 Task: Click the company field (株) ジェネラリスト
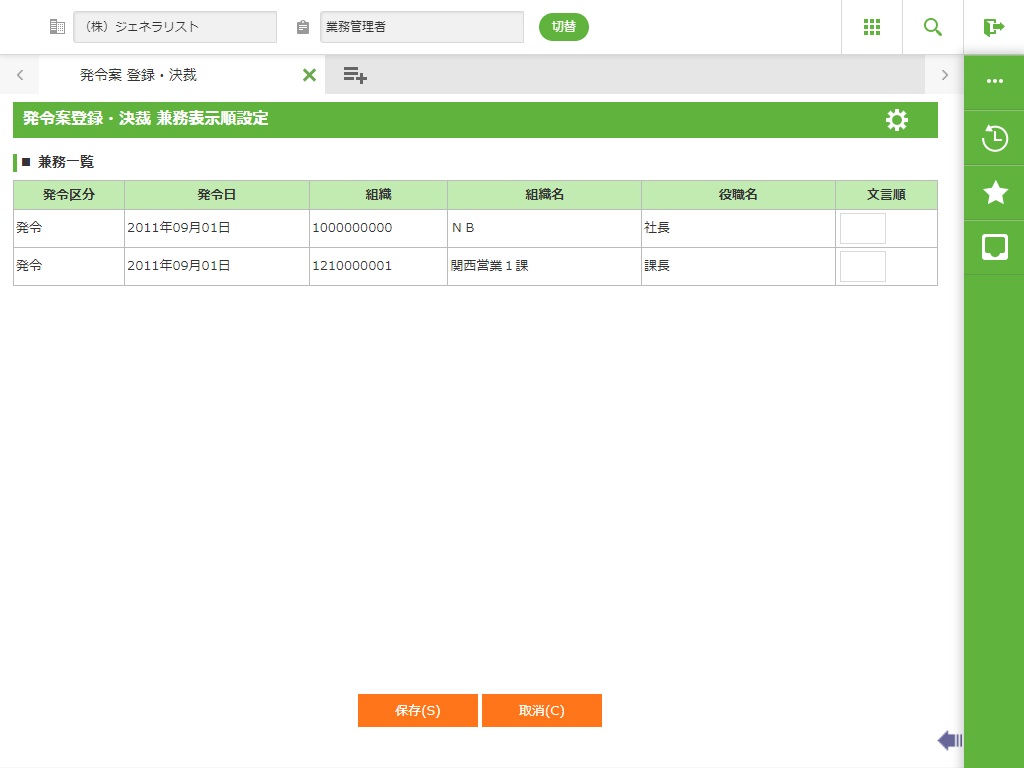click(175, 27)
